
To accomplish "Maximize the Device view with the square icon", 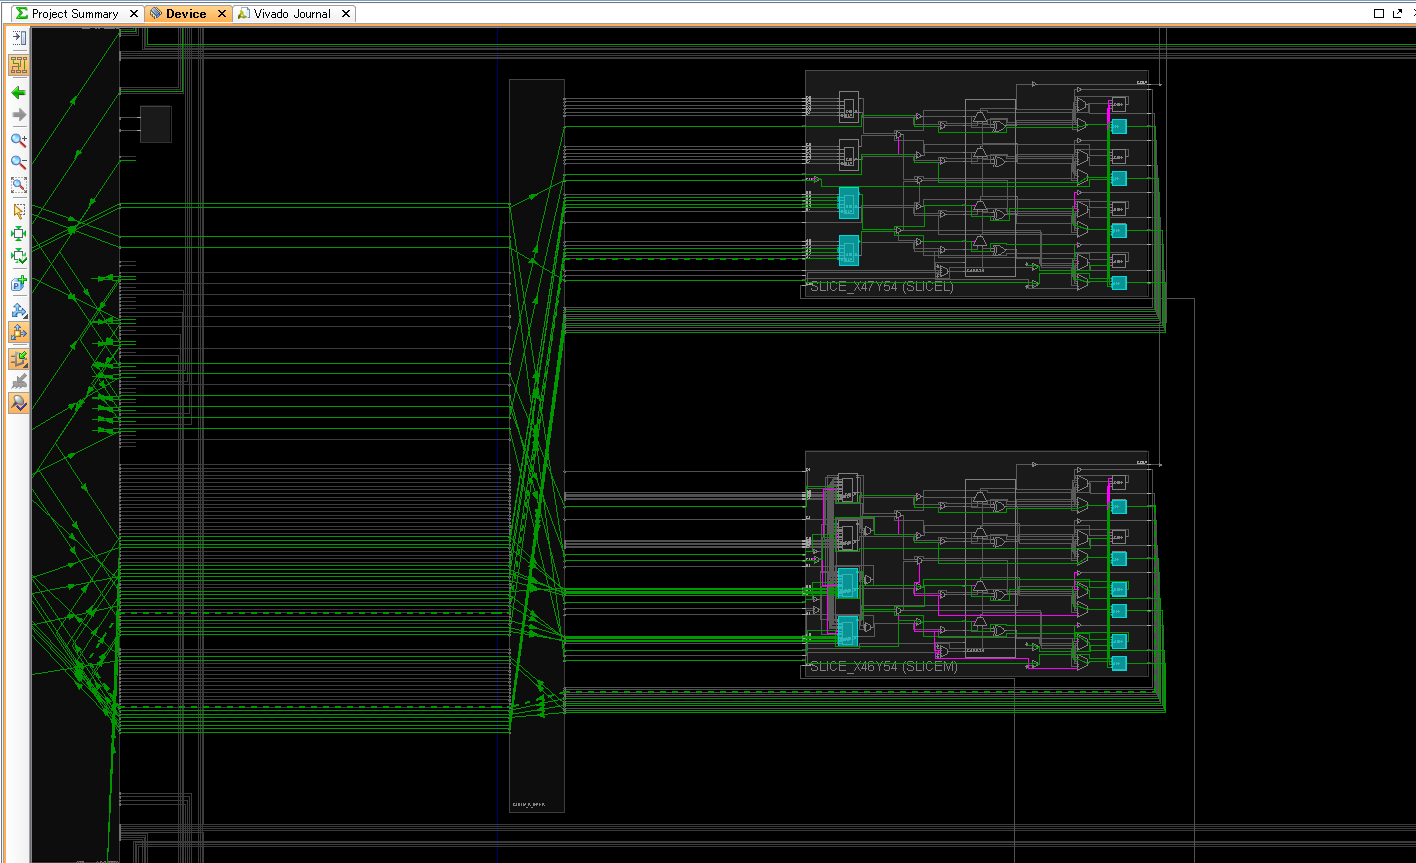I will point(1378,13).
